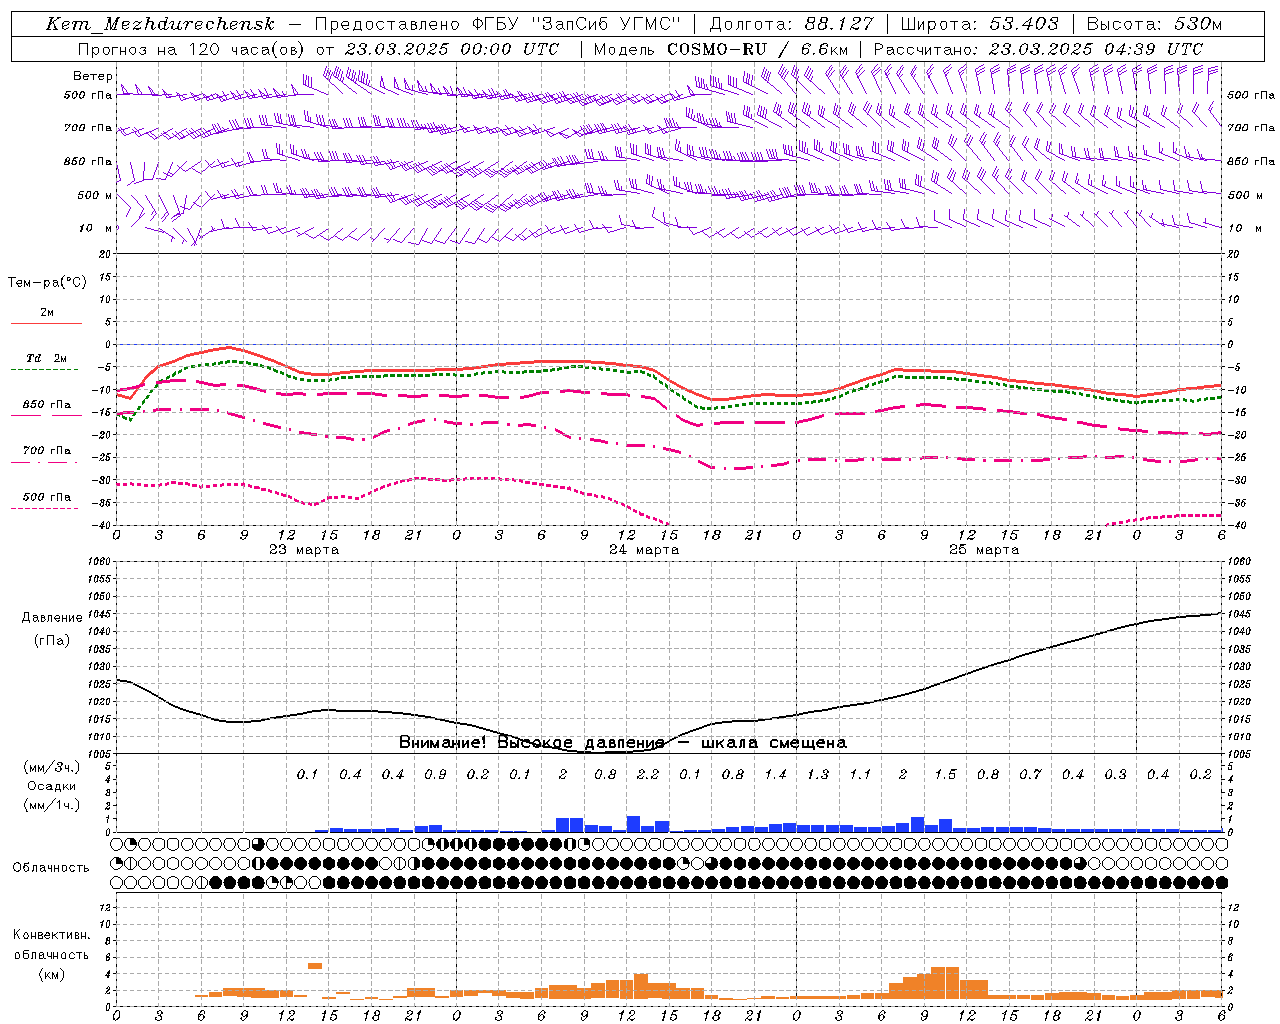Image resolution: width=1280 pixels, height=1024 pixels.
Task: Click the (мм/3ч.) unit label
Action: pos(51,767)
